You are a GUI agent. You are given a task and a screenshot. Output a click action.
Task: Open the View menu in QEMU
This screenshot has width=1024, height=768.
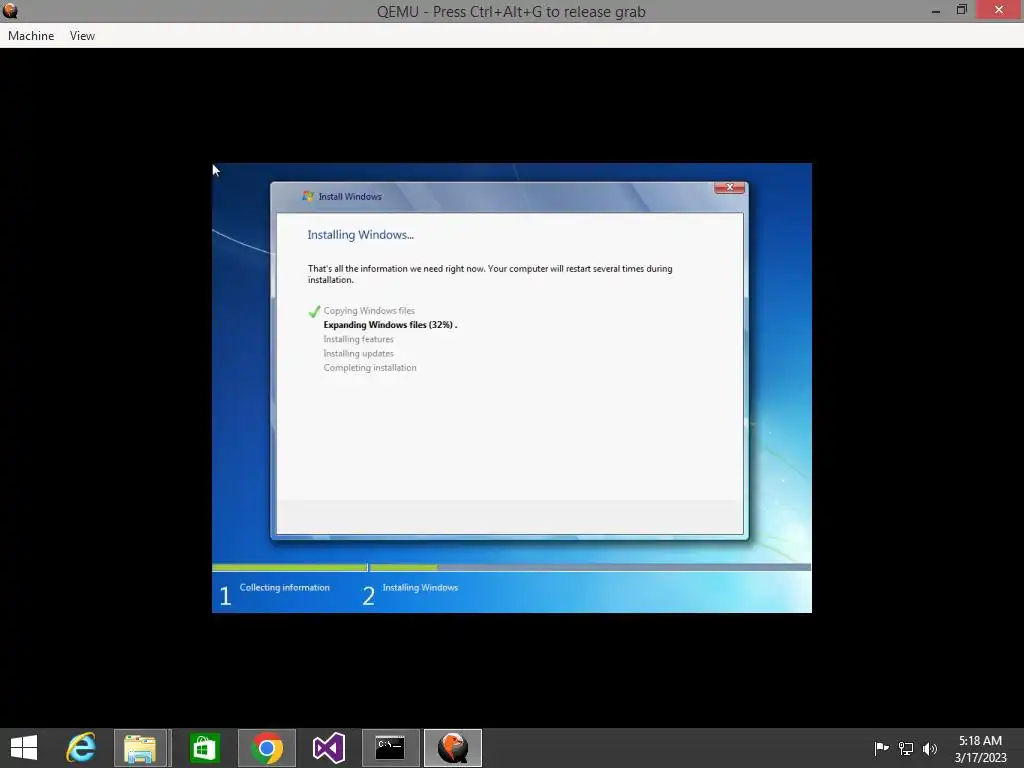click(82, 36)
